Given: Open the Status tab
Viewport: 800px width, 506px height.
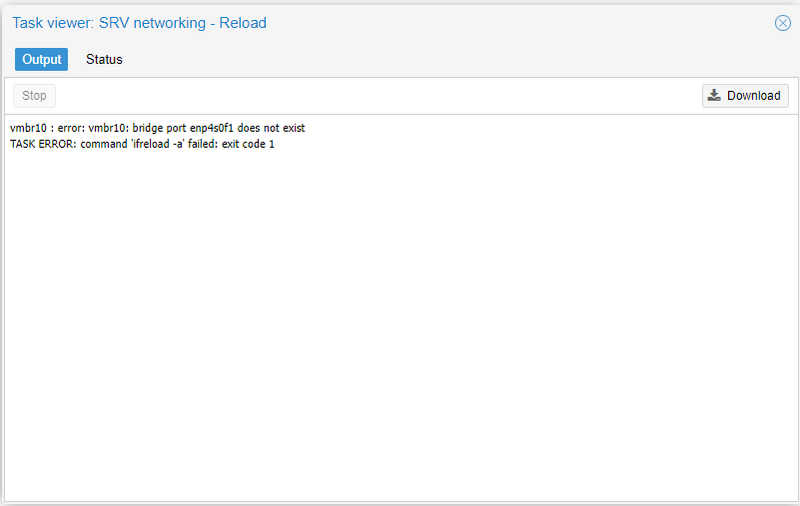Looking at the screenshot, I should tap(104, 59).
